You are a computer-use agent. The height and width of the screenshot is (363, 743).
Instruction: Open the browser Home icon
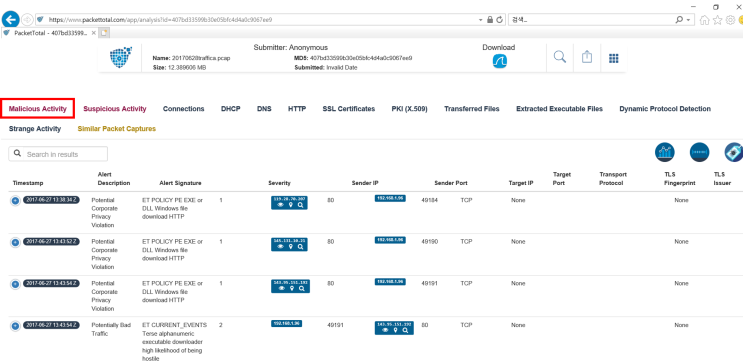pyautogui.click(x=705, y=20)
